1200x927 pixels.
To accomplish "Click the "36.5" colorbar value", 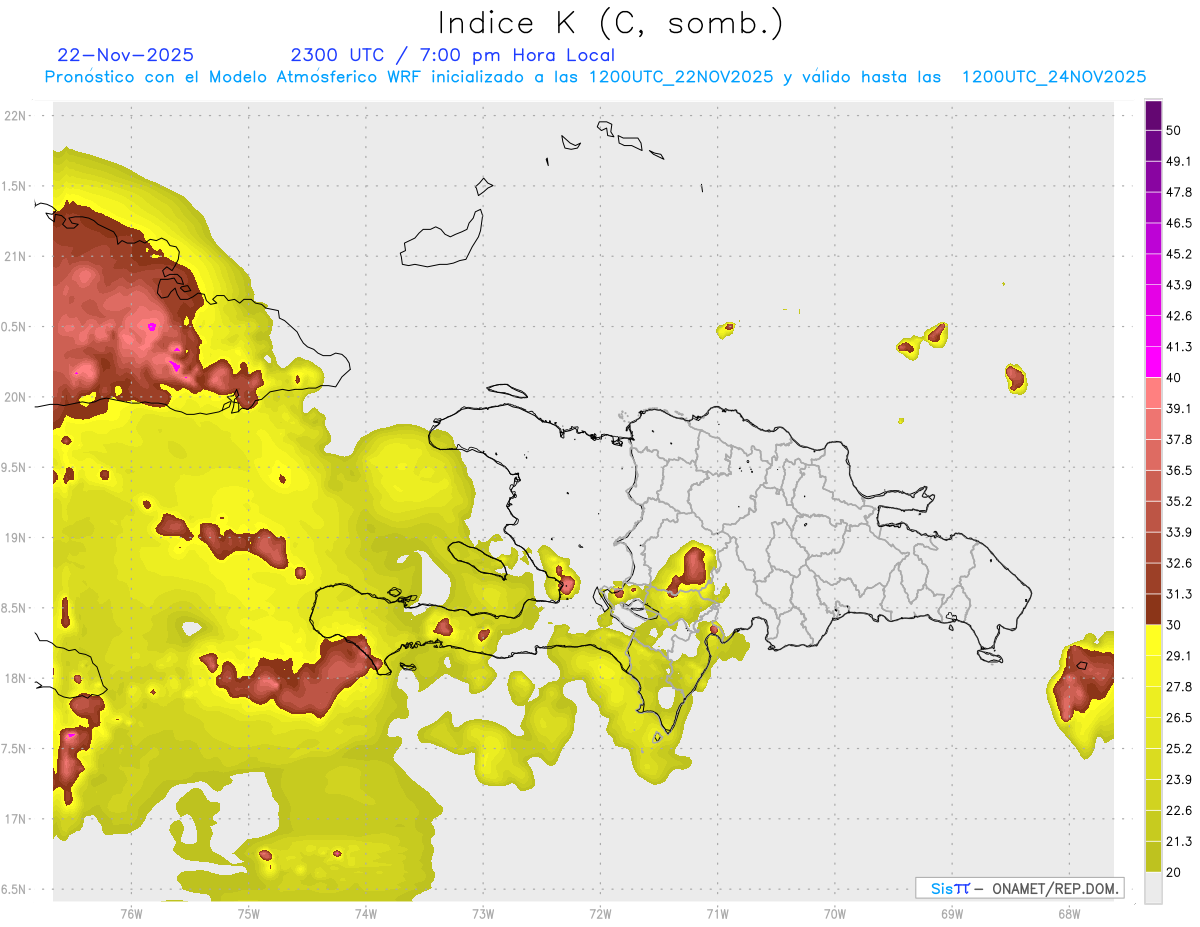I will (x=1179, y=470).
